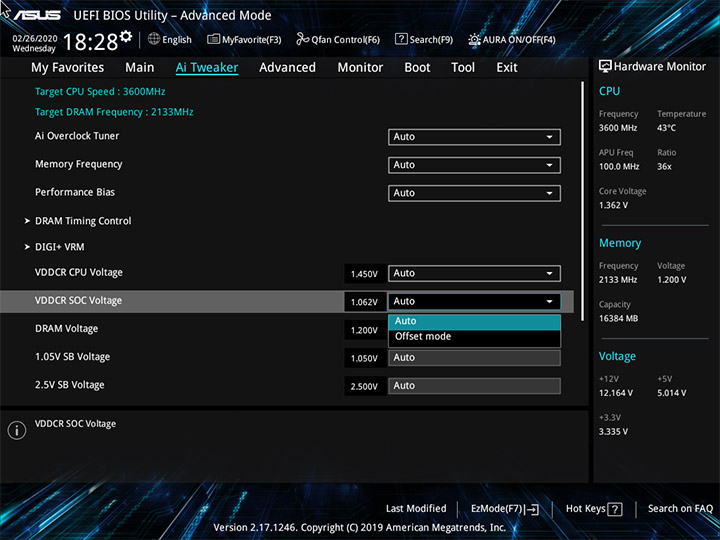Screen dimensions: 720x540
Task: Click the globe language icon
Action: pyautogui.click(x=154, y=39)
